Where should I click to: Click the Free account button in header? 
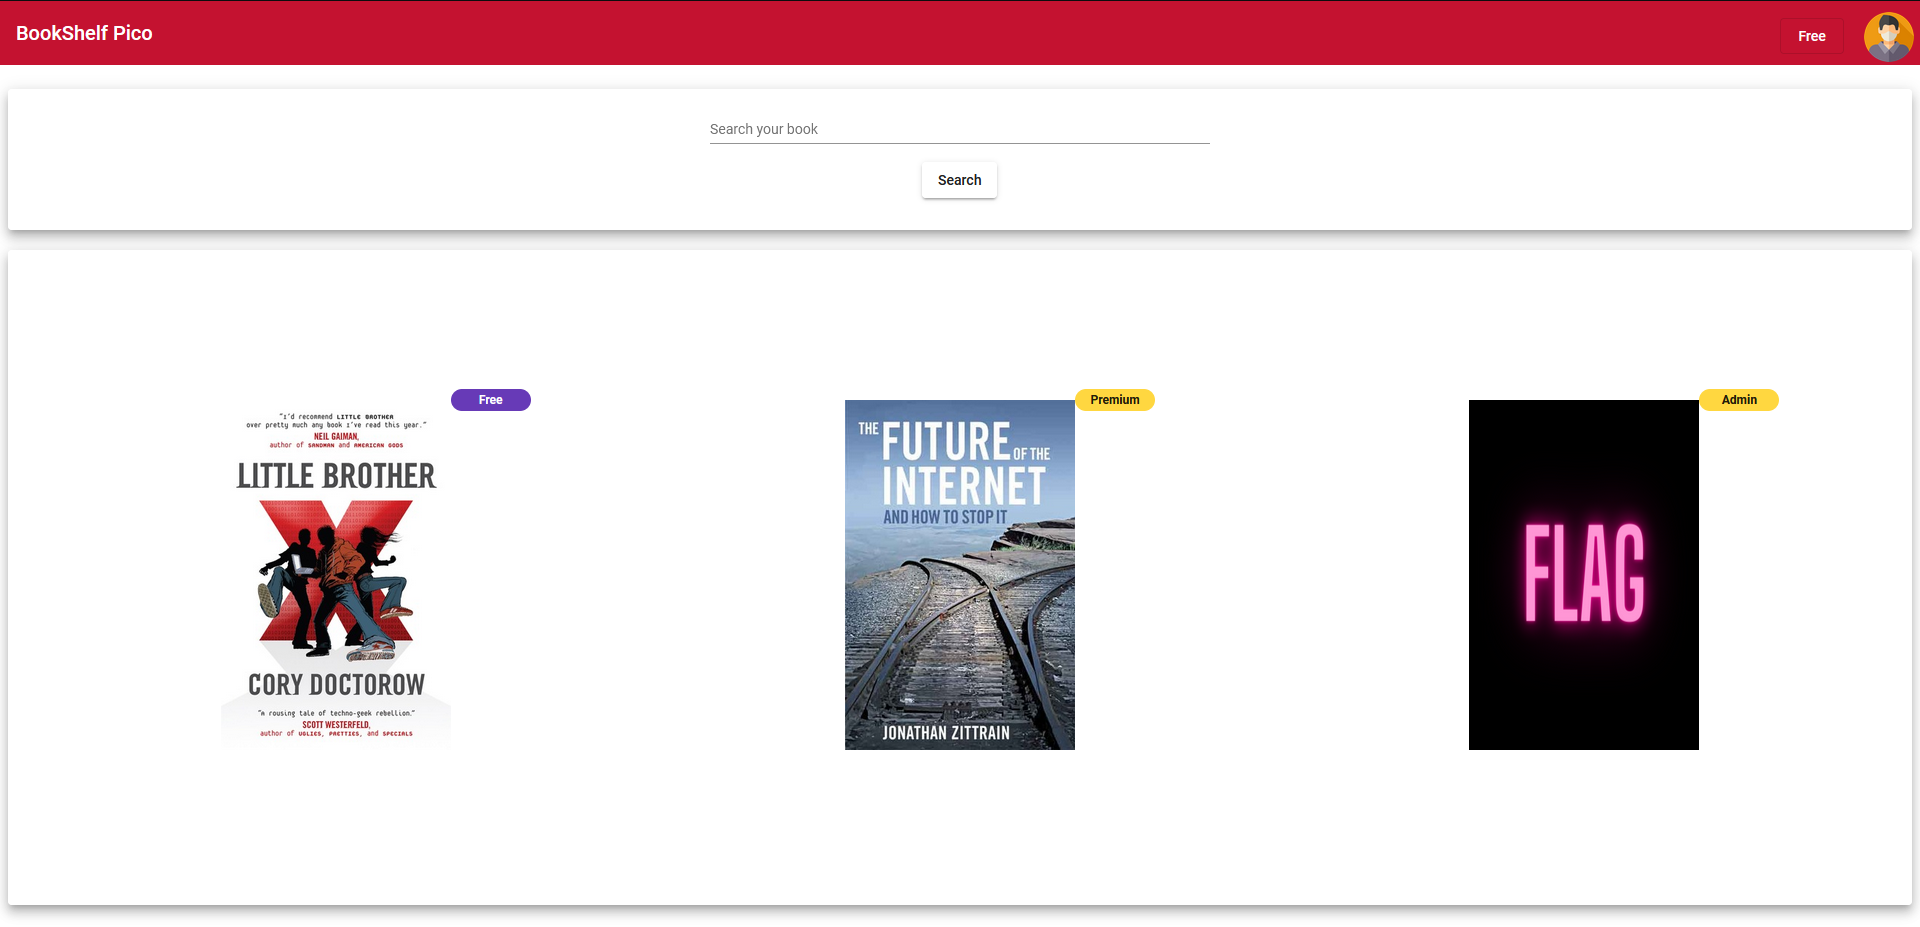click(x=1811, y=36)
